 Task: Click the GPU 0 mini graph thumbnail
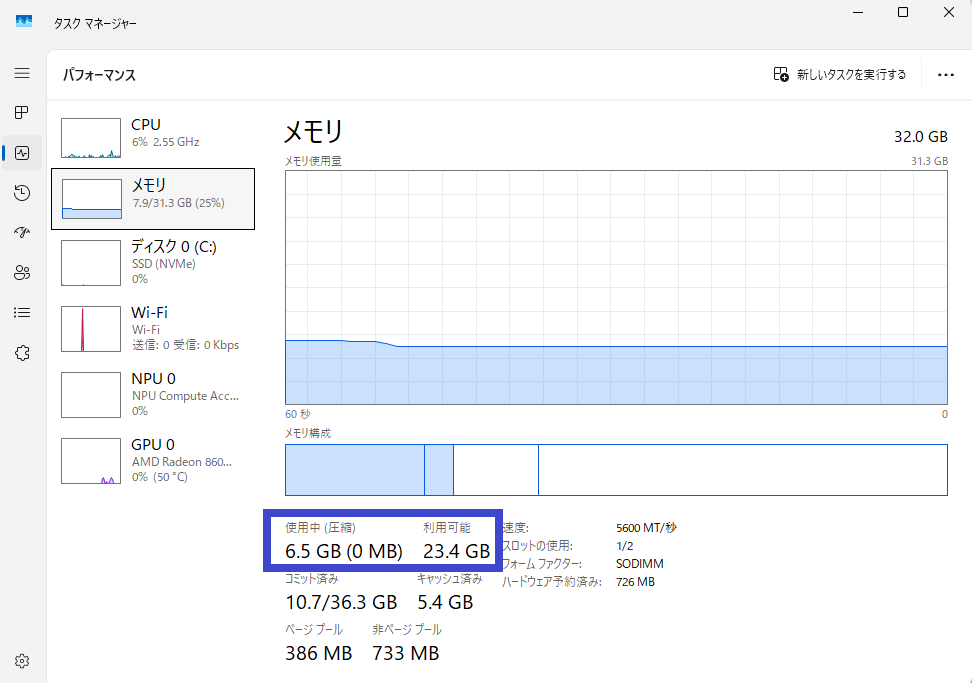pyautogui.click(x=91, y=460)
